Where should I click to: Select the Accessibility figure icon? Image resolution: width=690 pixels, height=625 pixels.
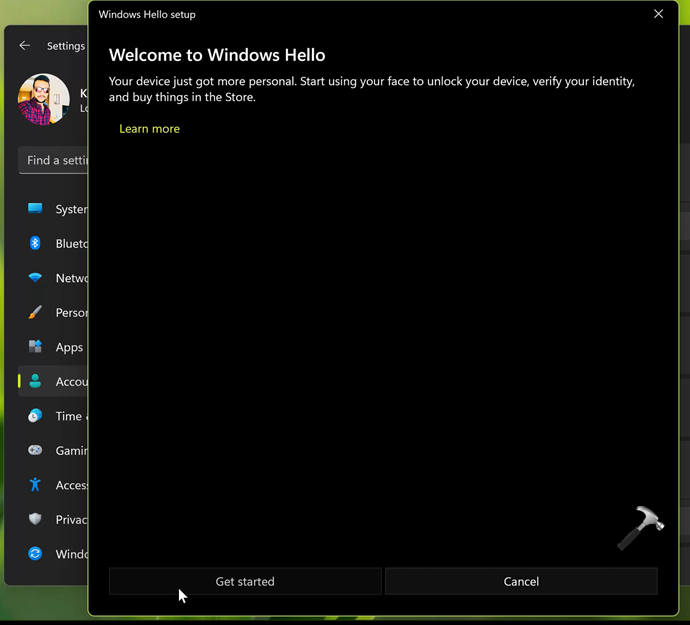(35, 485)
